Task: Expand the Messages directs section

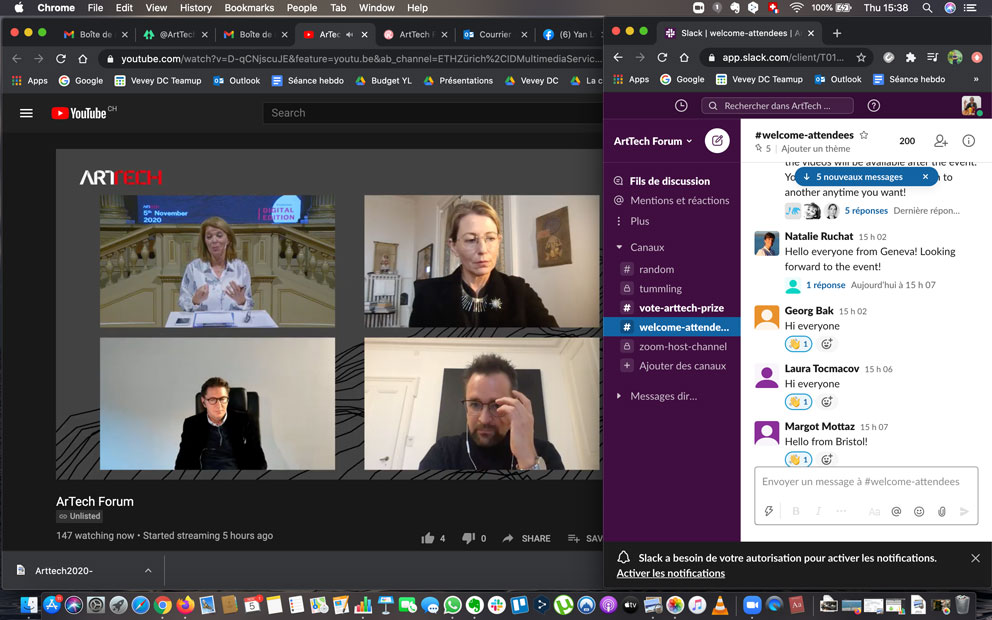Action: pos(619,396)
